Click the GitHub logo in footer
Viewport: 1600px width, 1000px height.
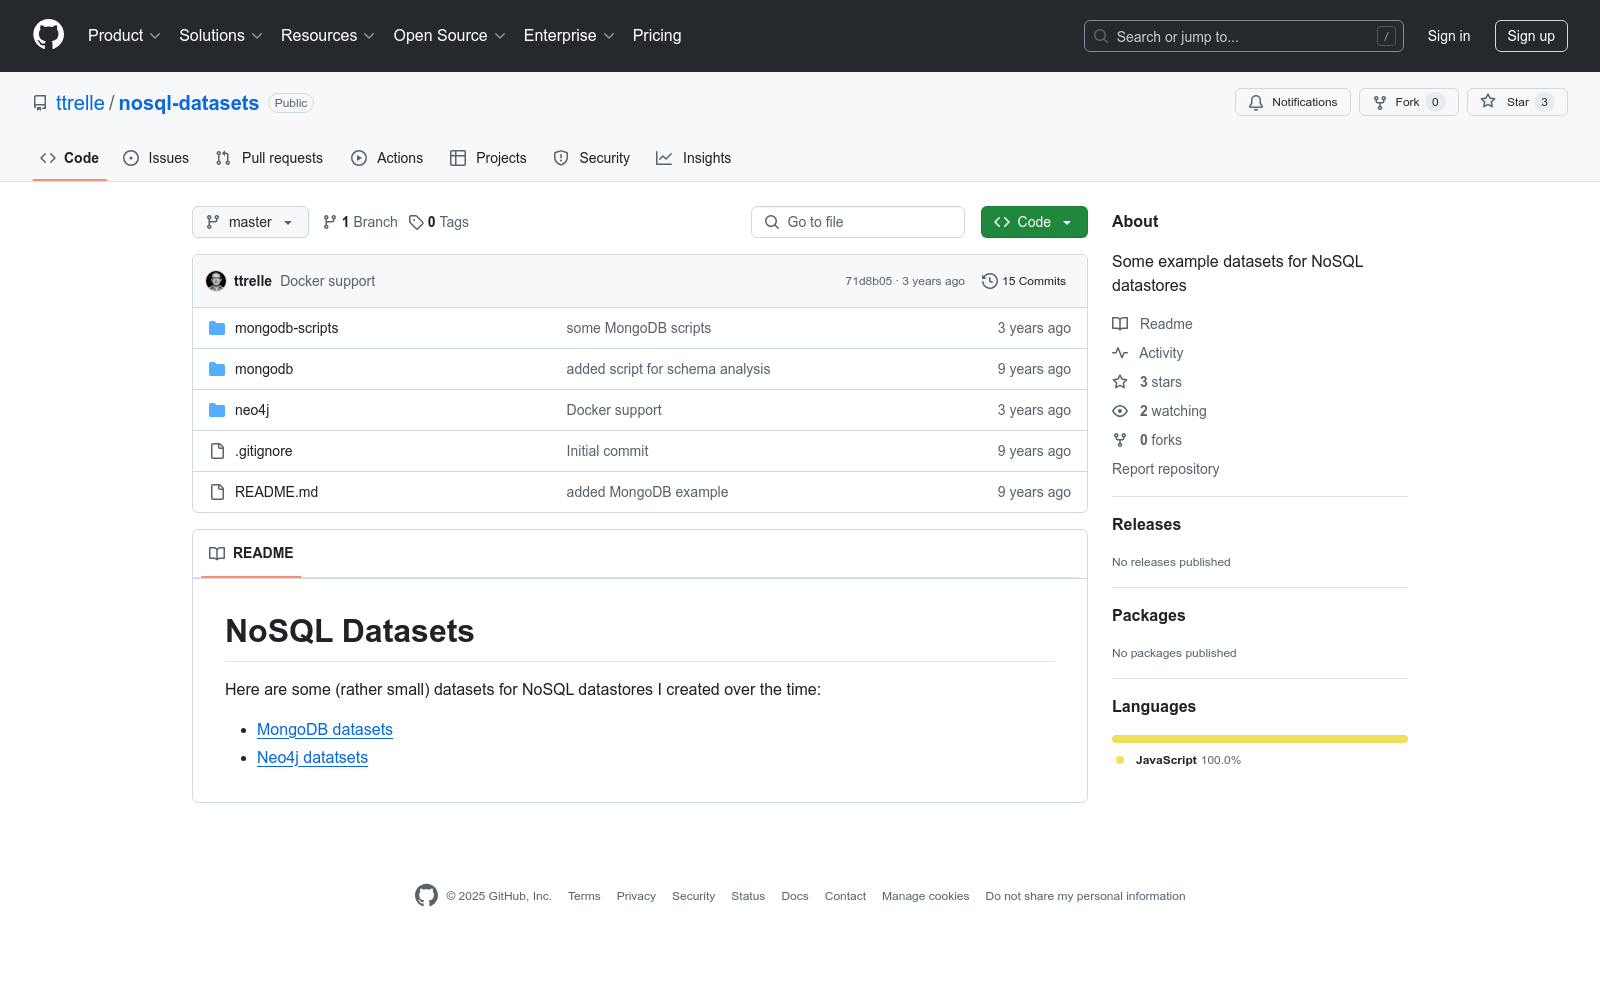tap(427, 896)
